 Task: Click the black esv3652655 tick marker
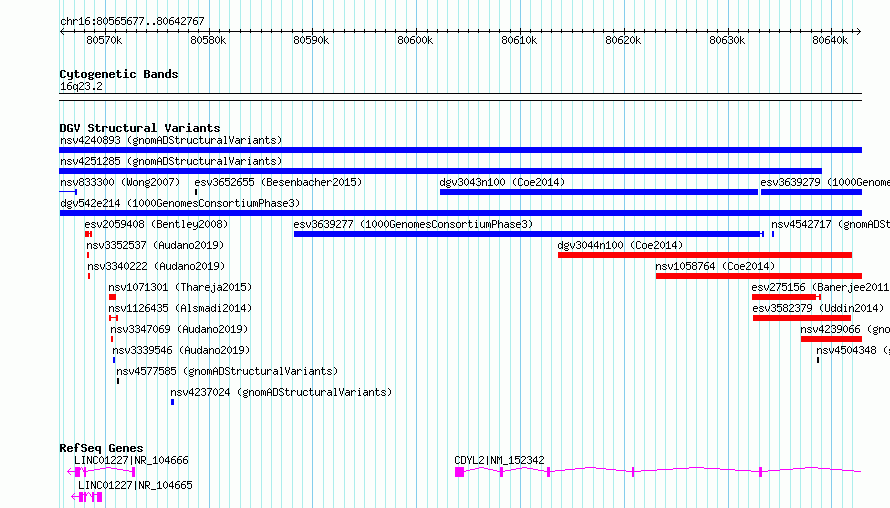pyautogui.click(x=196, y=192)
